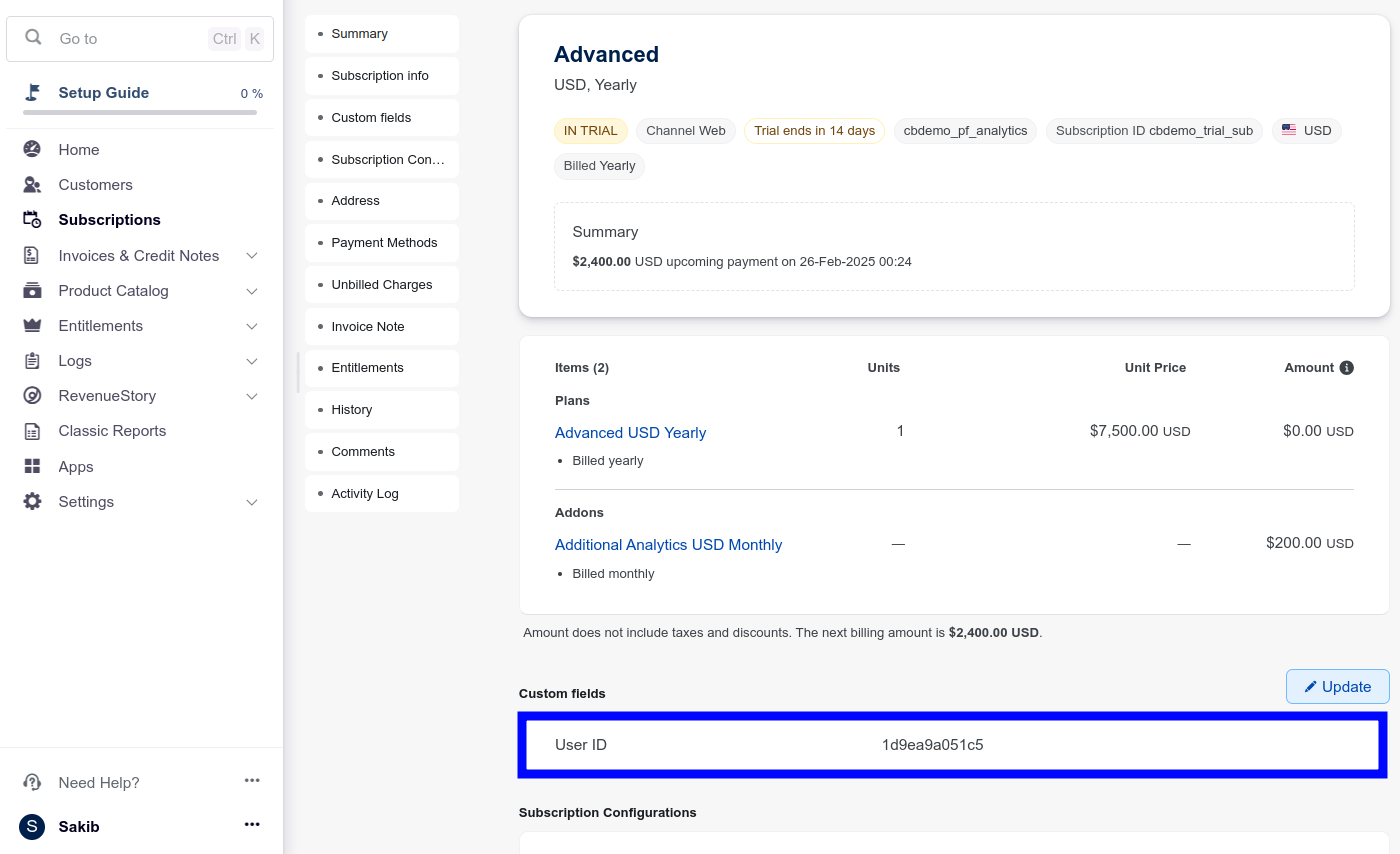This screenshot has width=1400, height=854.
Task: Open Additional Analytics USD Monthly addon link
Action: point(668,545)
